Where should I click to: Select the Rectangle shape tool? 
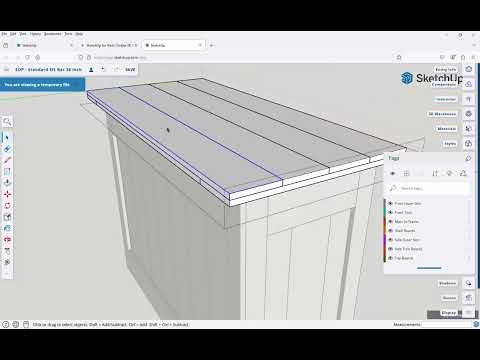7,171
